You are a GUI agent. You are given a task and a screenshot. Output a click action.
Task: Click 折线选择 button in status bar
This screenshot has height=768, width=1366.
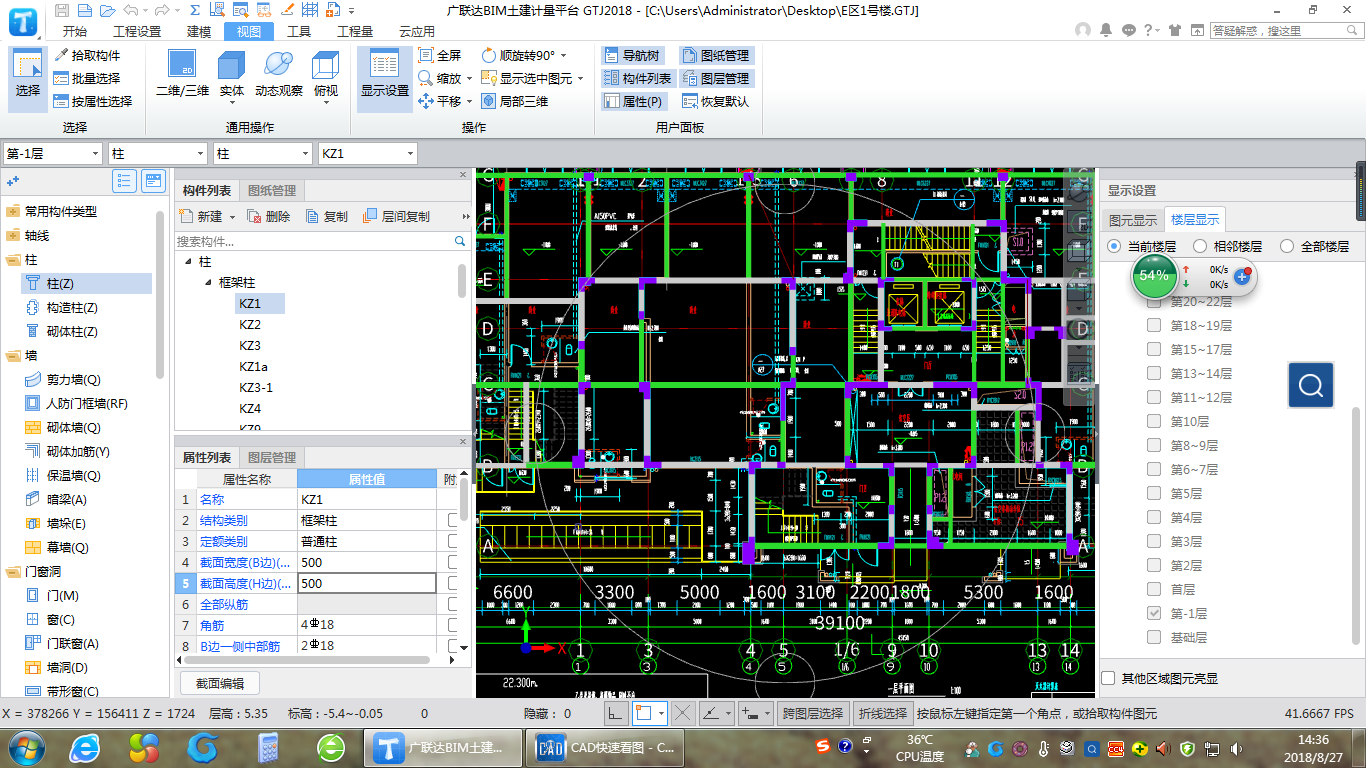883,713
